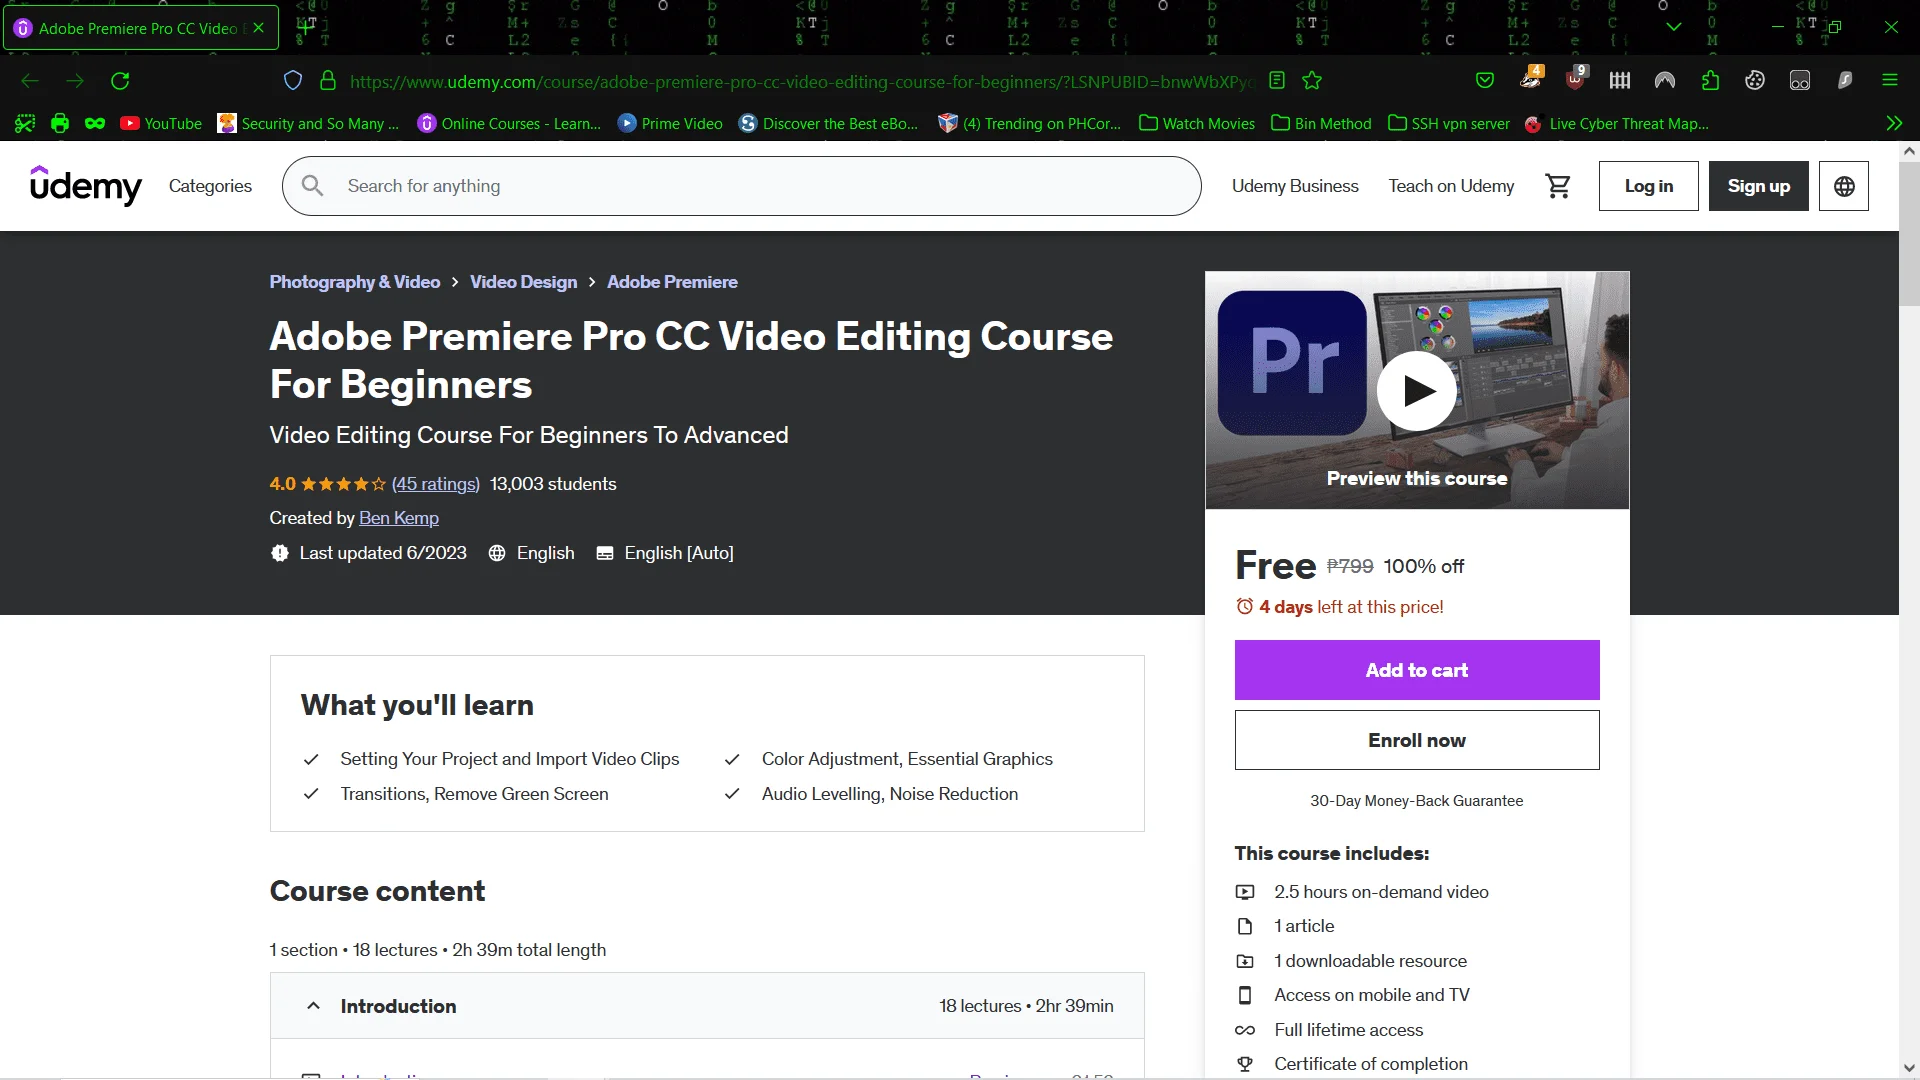
Task: Open the YouTube bookmark
Action: click(161, 124)
